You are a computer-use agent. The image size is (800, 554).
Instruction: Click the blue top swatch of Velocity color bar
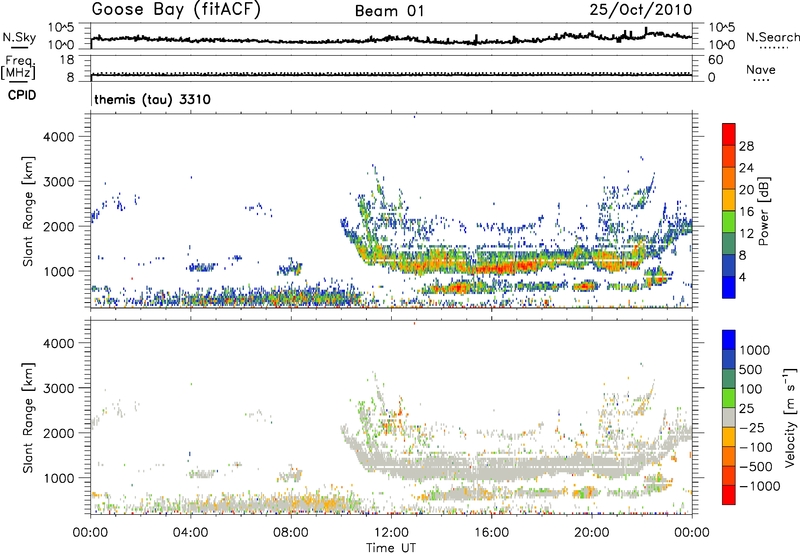click(x=729, y=340)
